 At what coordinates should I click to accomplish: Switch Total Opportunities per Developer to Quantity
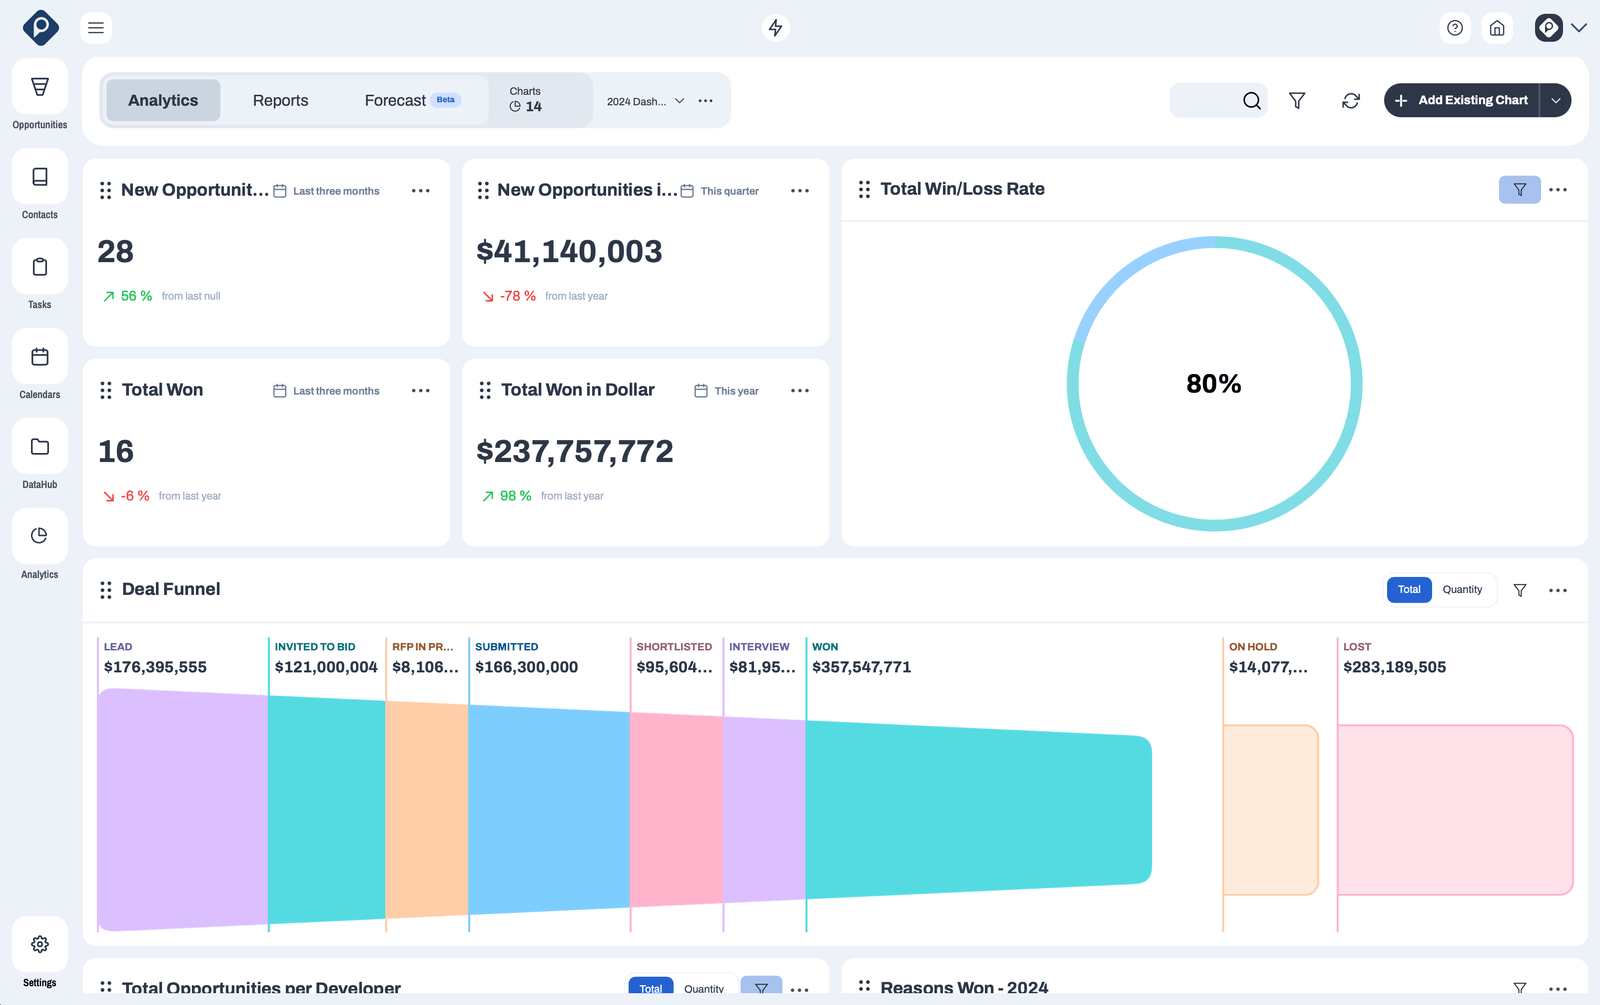tap(705, 989)
